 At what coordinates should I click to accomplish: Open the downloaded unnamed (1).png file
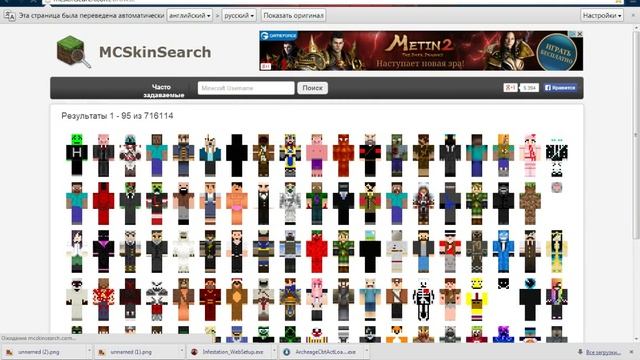click(138, 352)
